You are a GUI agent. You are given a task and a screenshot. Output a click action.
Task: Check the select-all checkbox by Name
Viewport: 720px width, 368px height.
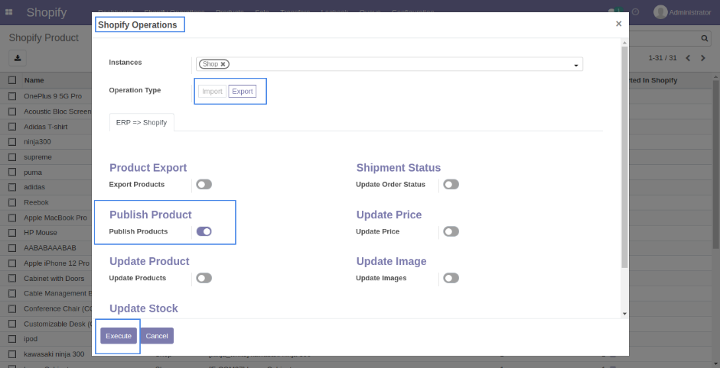pos(12,80)
